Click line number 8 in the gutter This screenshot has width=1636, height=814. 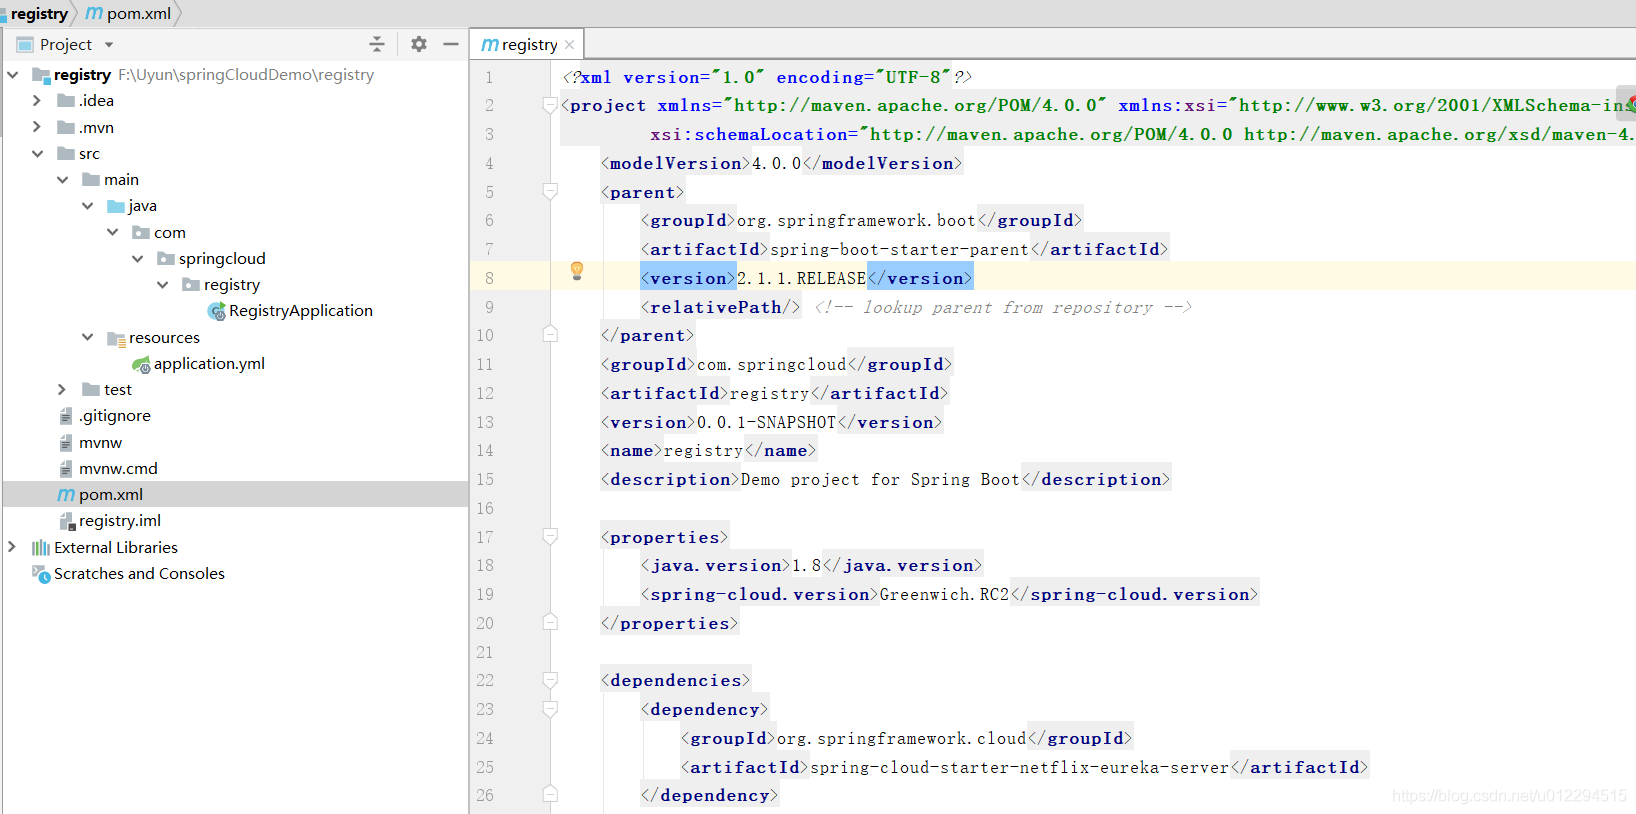[x=489, y=278]
